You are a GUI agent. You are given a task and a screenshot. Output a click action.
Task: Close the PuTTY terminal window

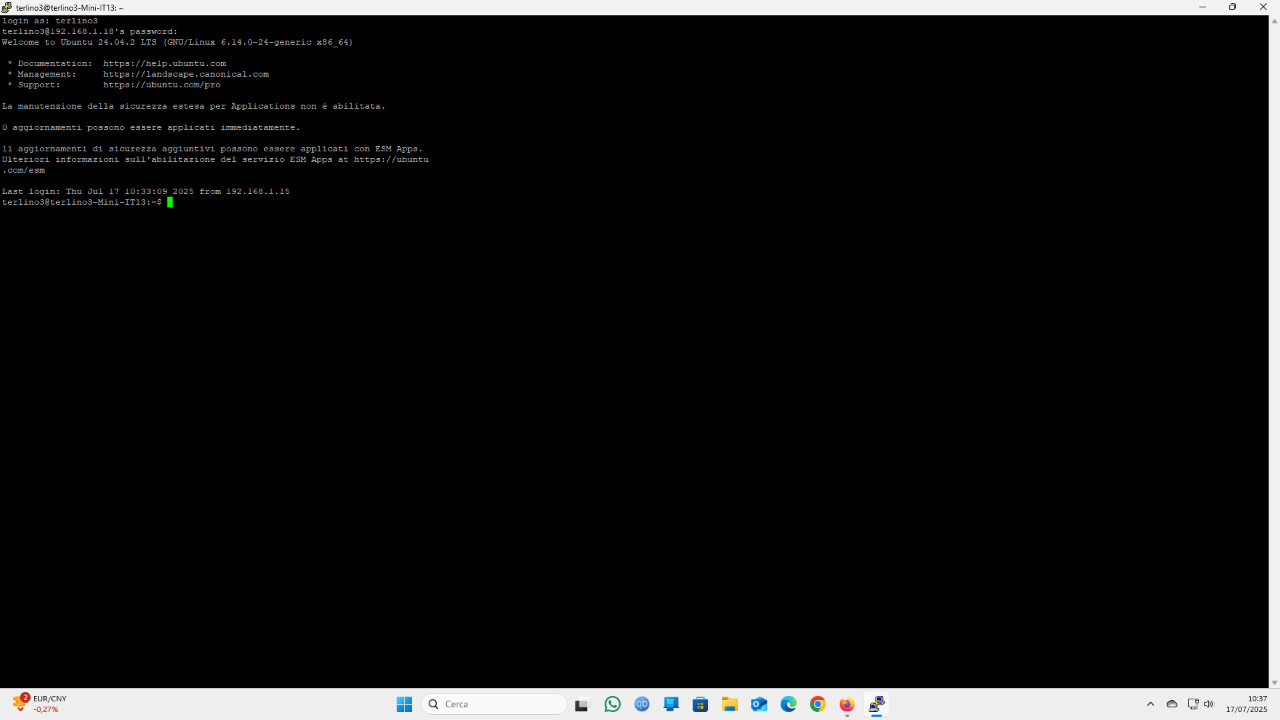tap(1263, 7)
